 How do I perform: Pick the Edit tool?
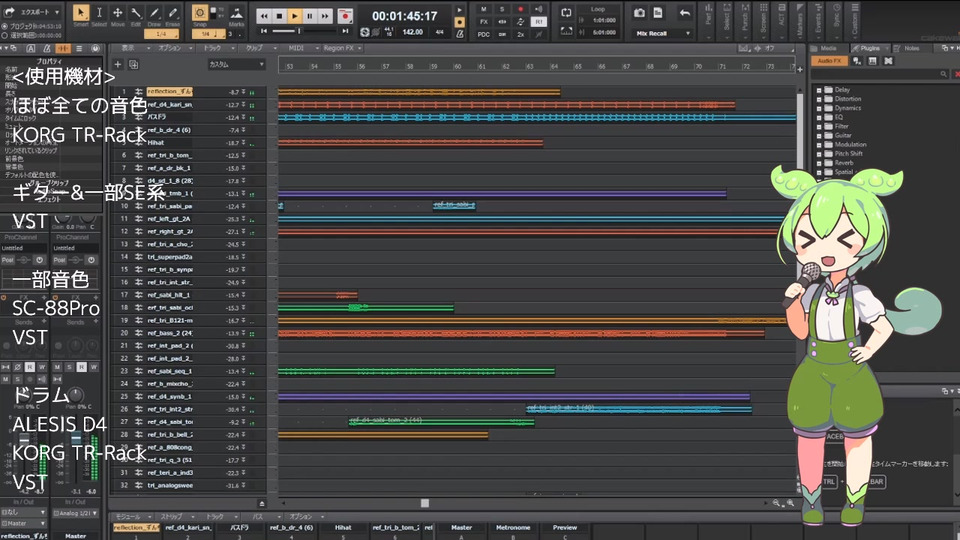click(x=136, y=13)
